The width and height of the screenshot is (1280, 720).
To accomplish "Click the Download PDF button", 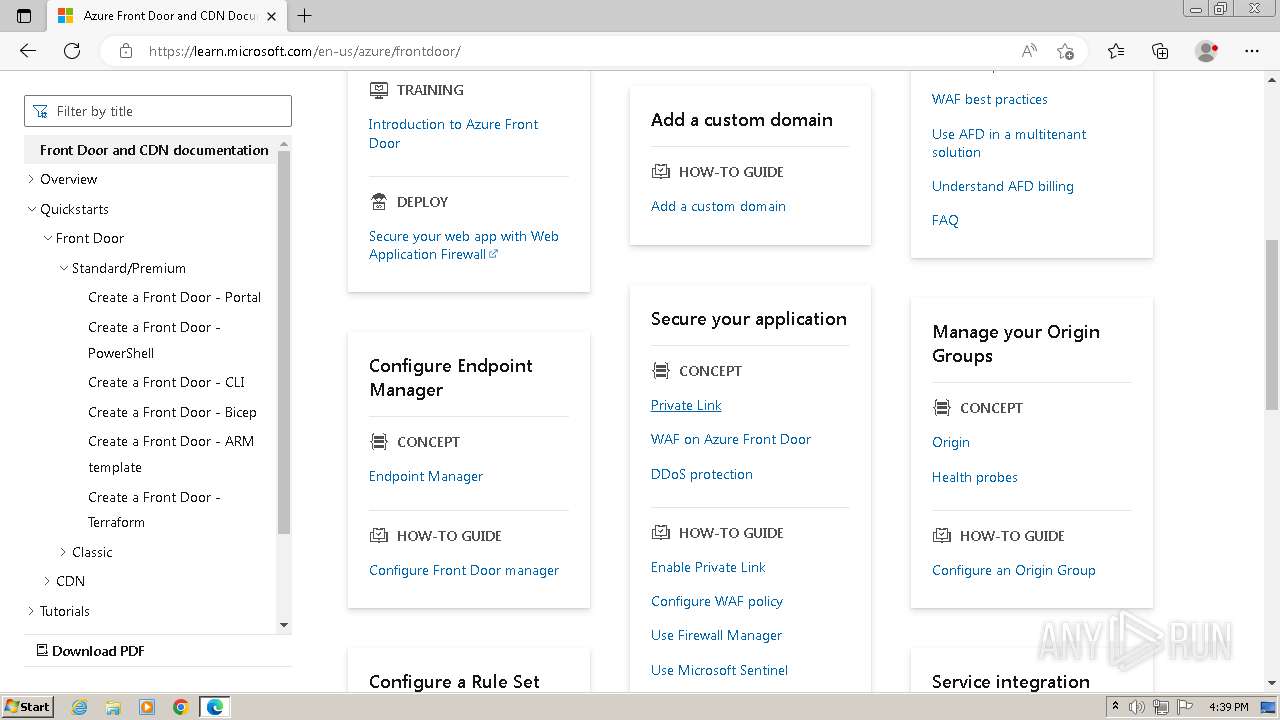I will click(90, 650).
